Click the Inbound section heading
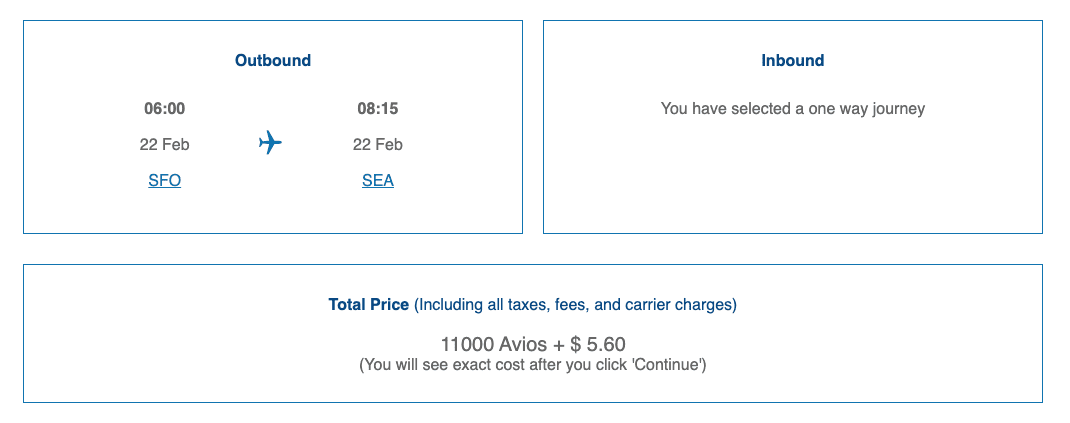The width and height of the screenshot is (1070, 423). (793, 61)
